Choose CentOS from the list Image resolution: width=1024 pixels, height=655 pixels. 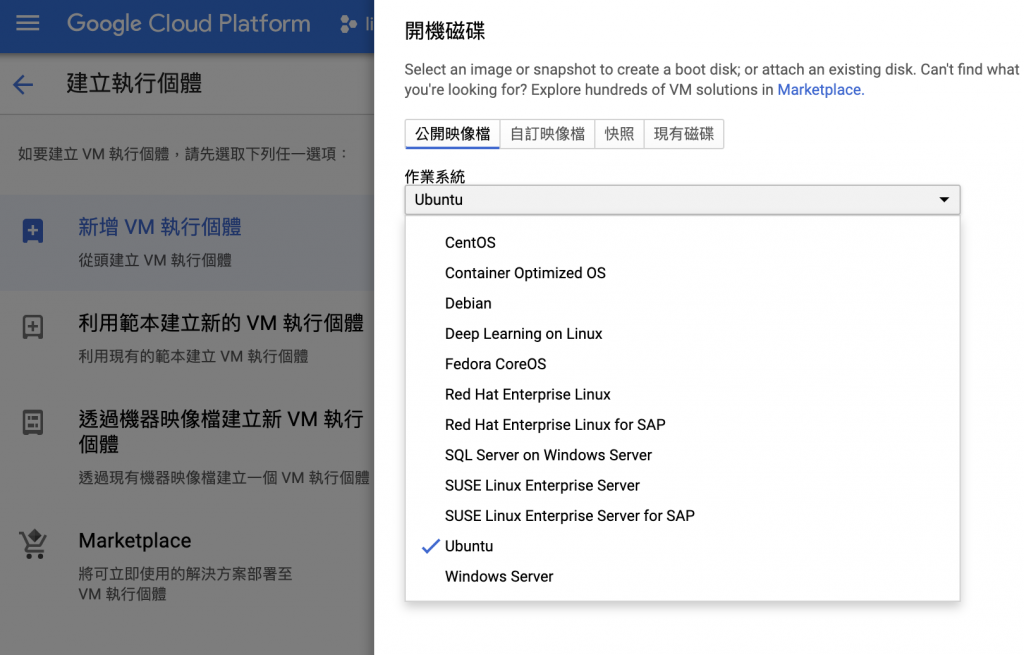[682, 242]
